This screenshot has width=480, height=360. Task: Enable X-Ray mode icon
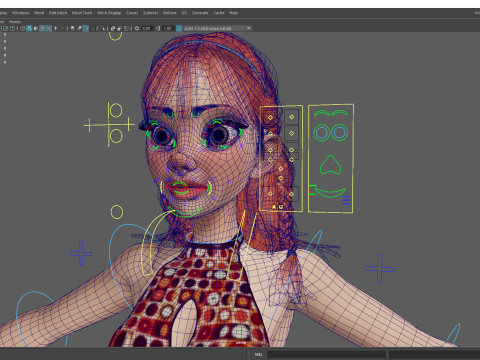point(113,28)
